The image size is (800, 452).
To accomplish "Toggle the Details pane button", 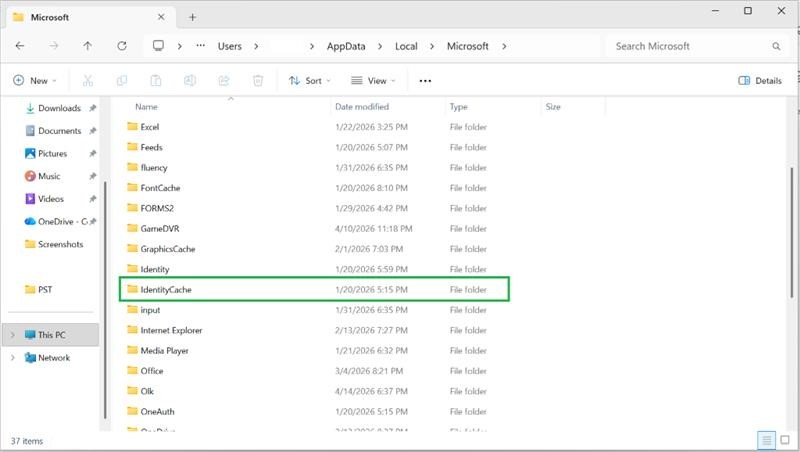I will [760, 81].
